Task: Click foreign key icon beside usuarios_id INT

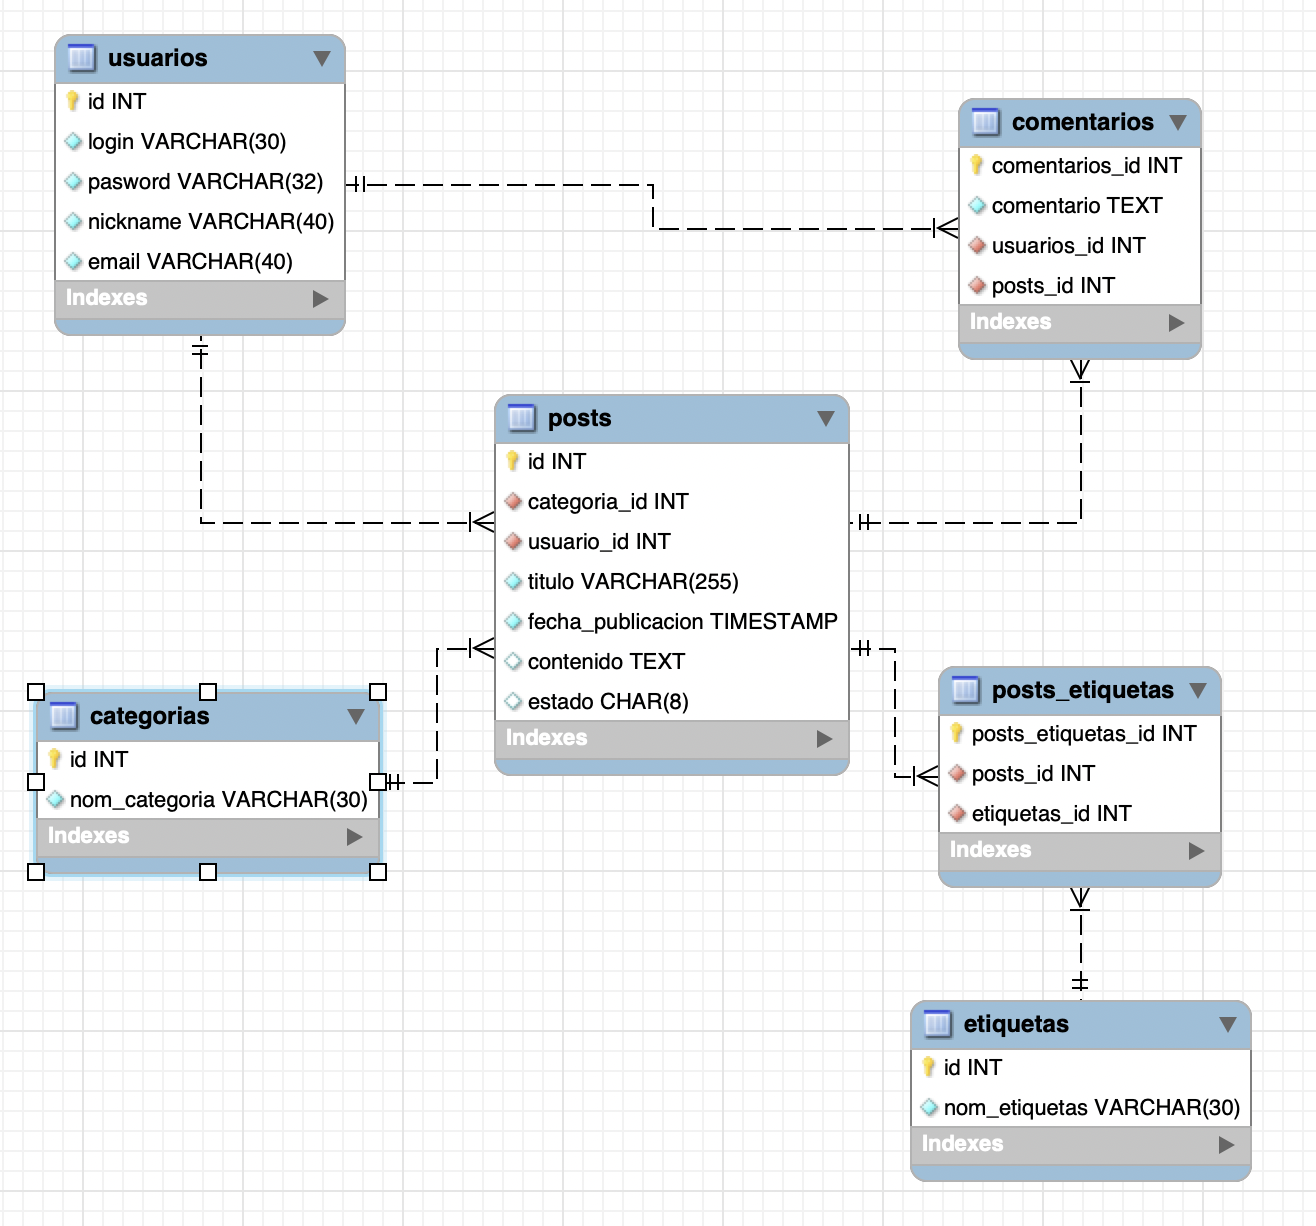Action: [977, 245]
